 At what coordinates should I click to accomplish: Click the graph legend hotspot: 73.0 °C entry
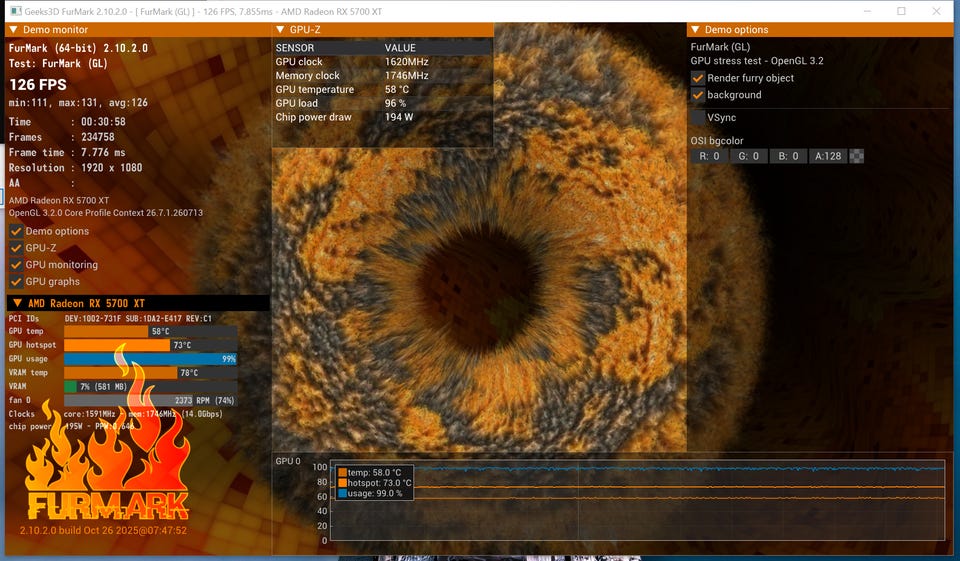tap(375, 483)
